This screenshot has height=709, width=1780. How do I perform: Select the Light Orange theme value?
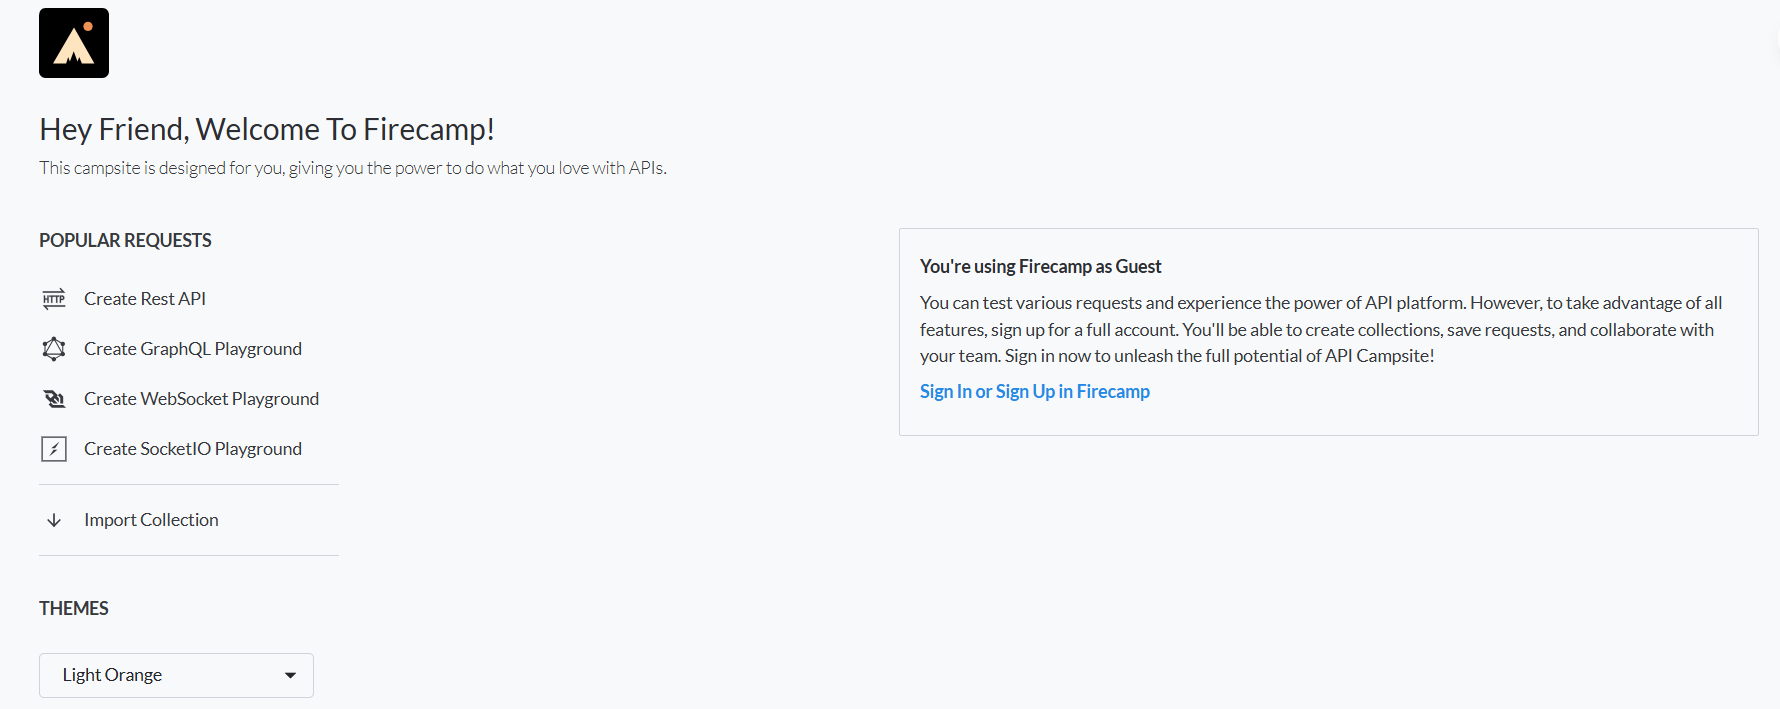111,675
